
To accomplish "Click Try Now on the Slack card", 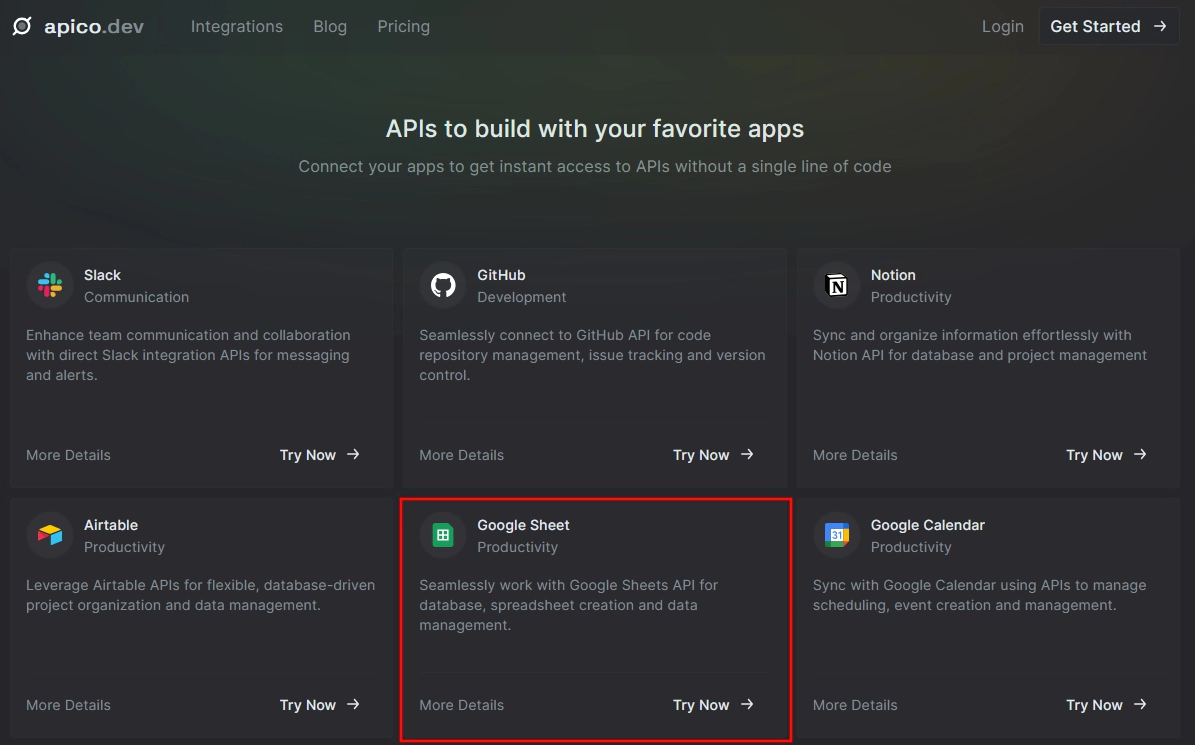I will tap(319, 455).
